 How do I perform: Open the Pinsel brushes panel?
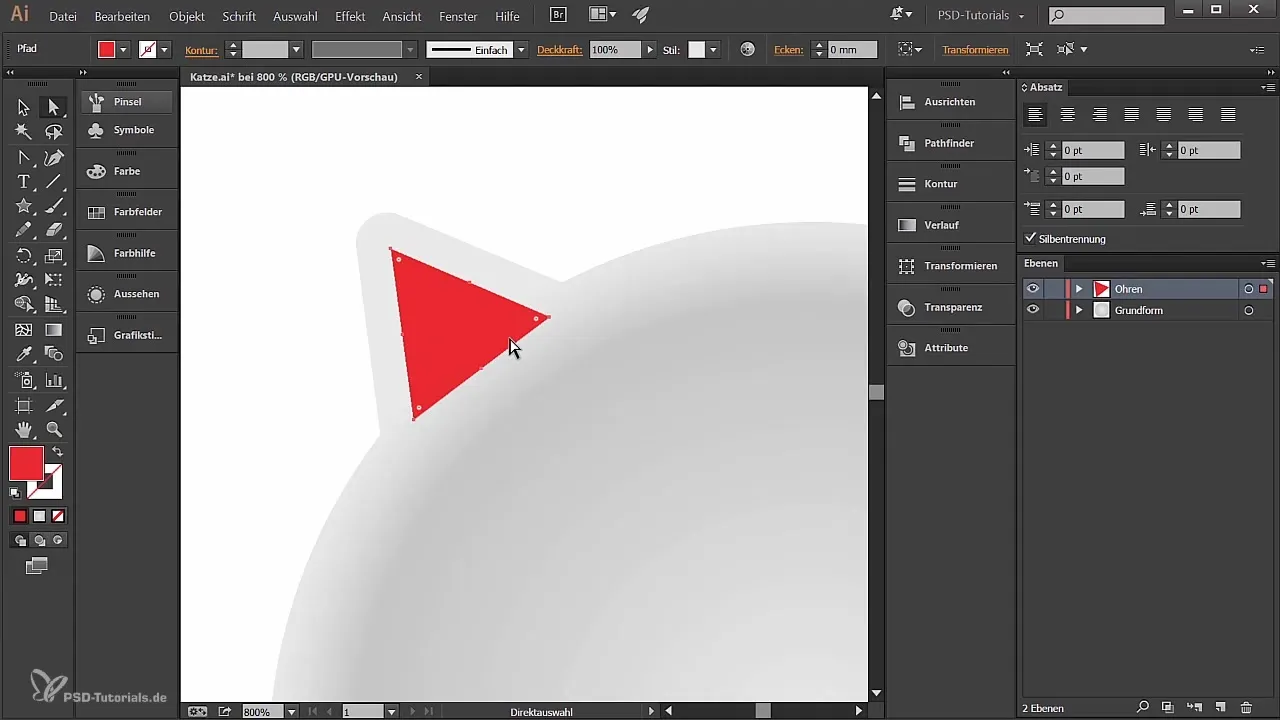[x=127, y=102]
